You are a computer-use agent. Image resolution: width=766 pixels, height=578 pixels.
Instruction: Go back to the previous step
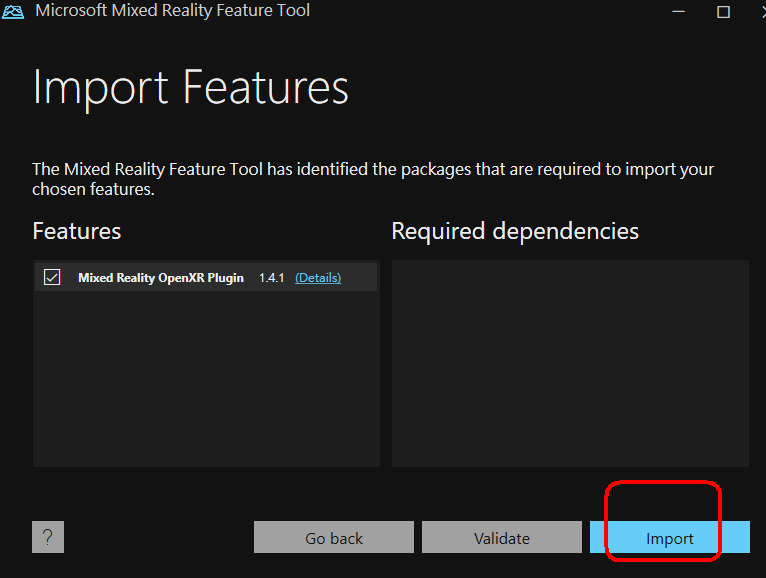334,537
